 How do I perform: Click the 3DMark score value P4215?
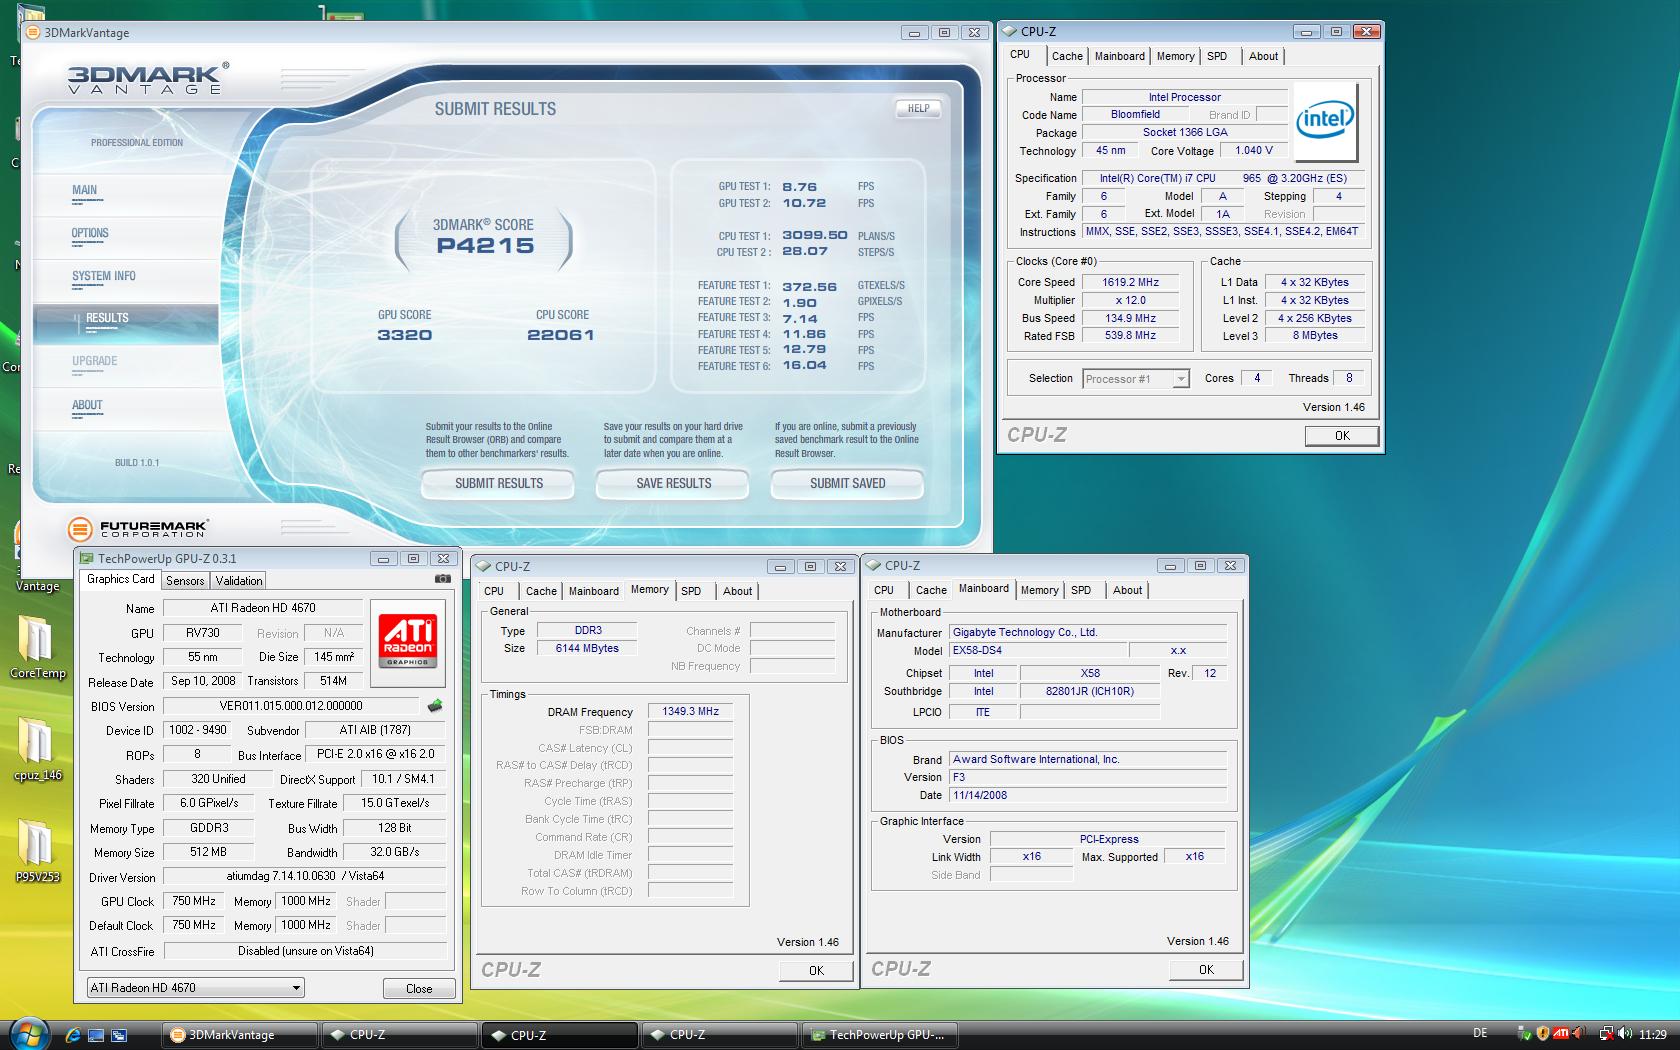[x=485, y=246]
